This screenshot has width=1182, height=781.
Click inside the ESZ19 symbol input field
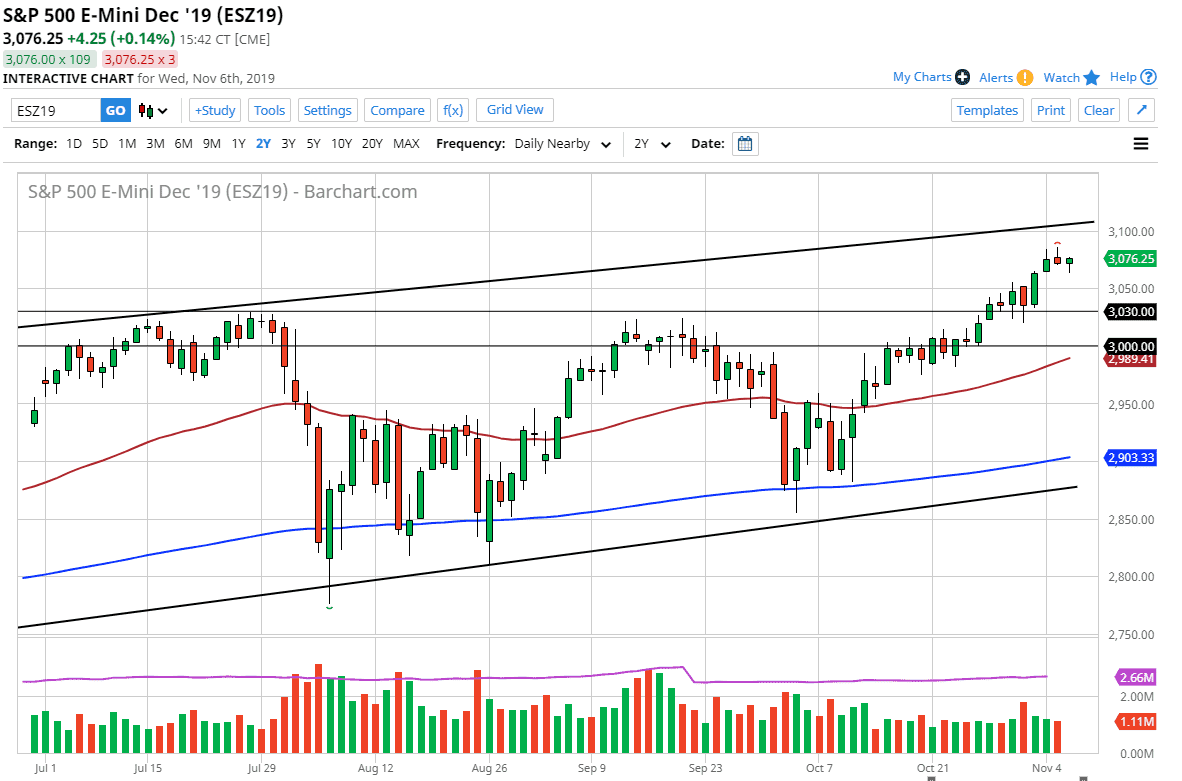pyautogui.click(x=55, y=109)
